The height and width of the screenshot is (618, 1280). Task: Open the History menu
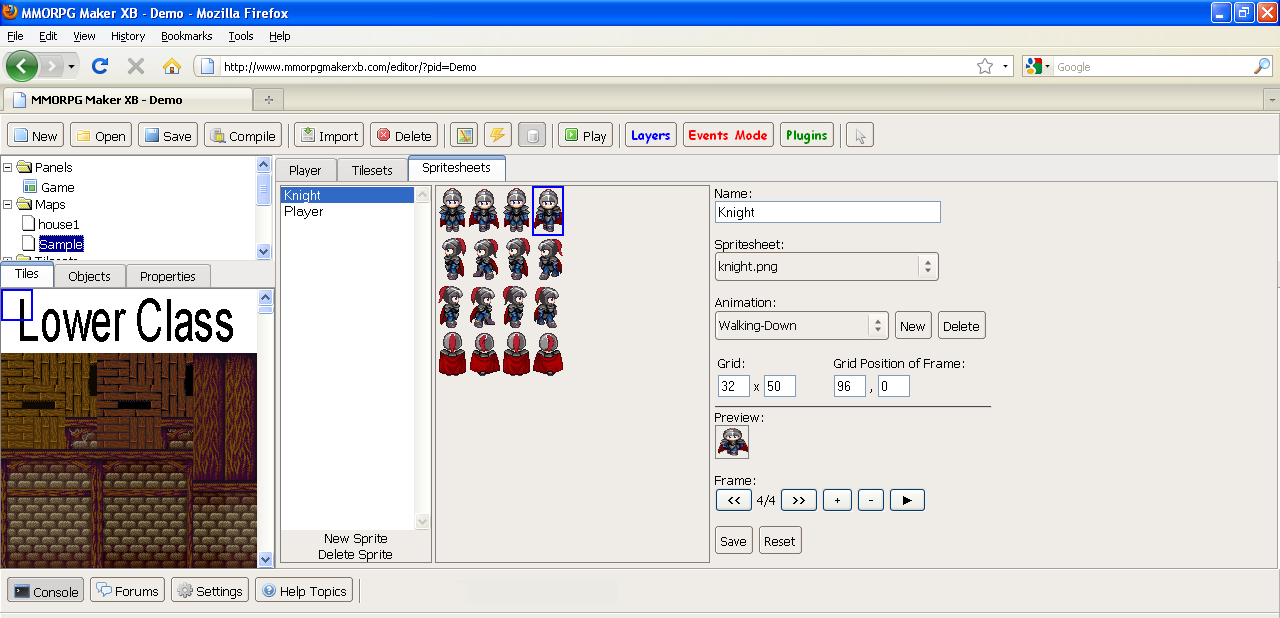(128, 36)
